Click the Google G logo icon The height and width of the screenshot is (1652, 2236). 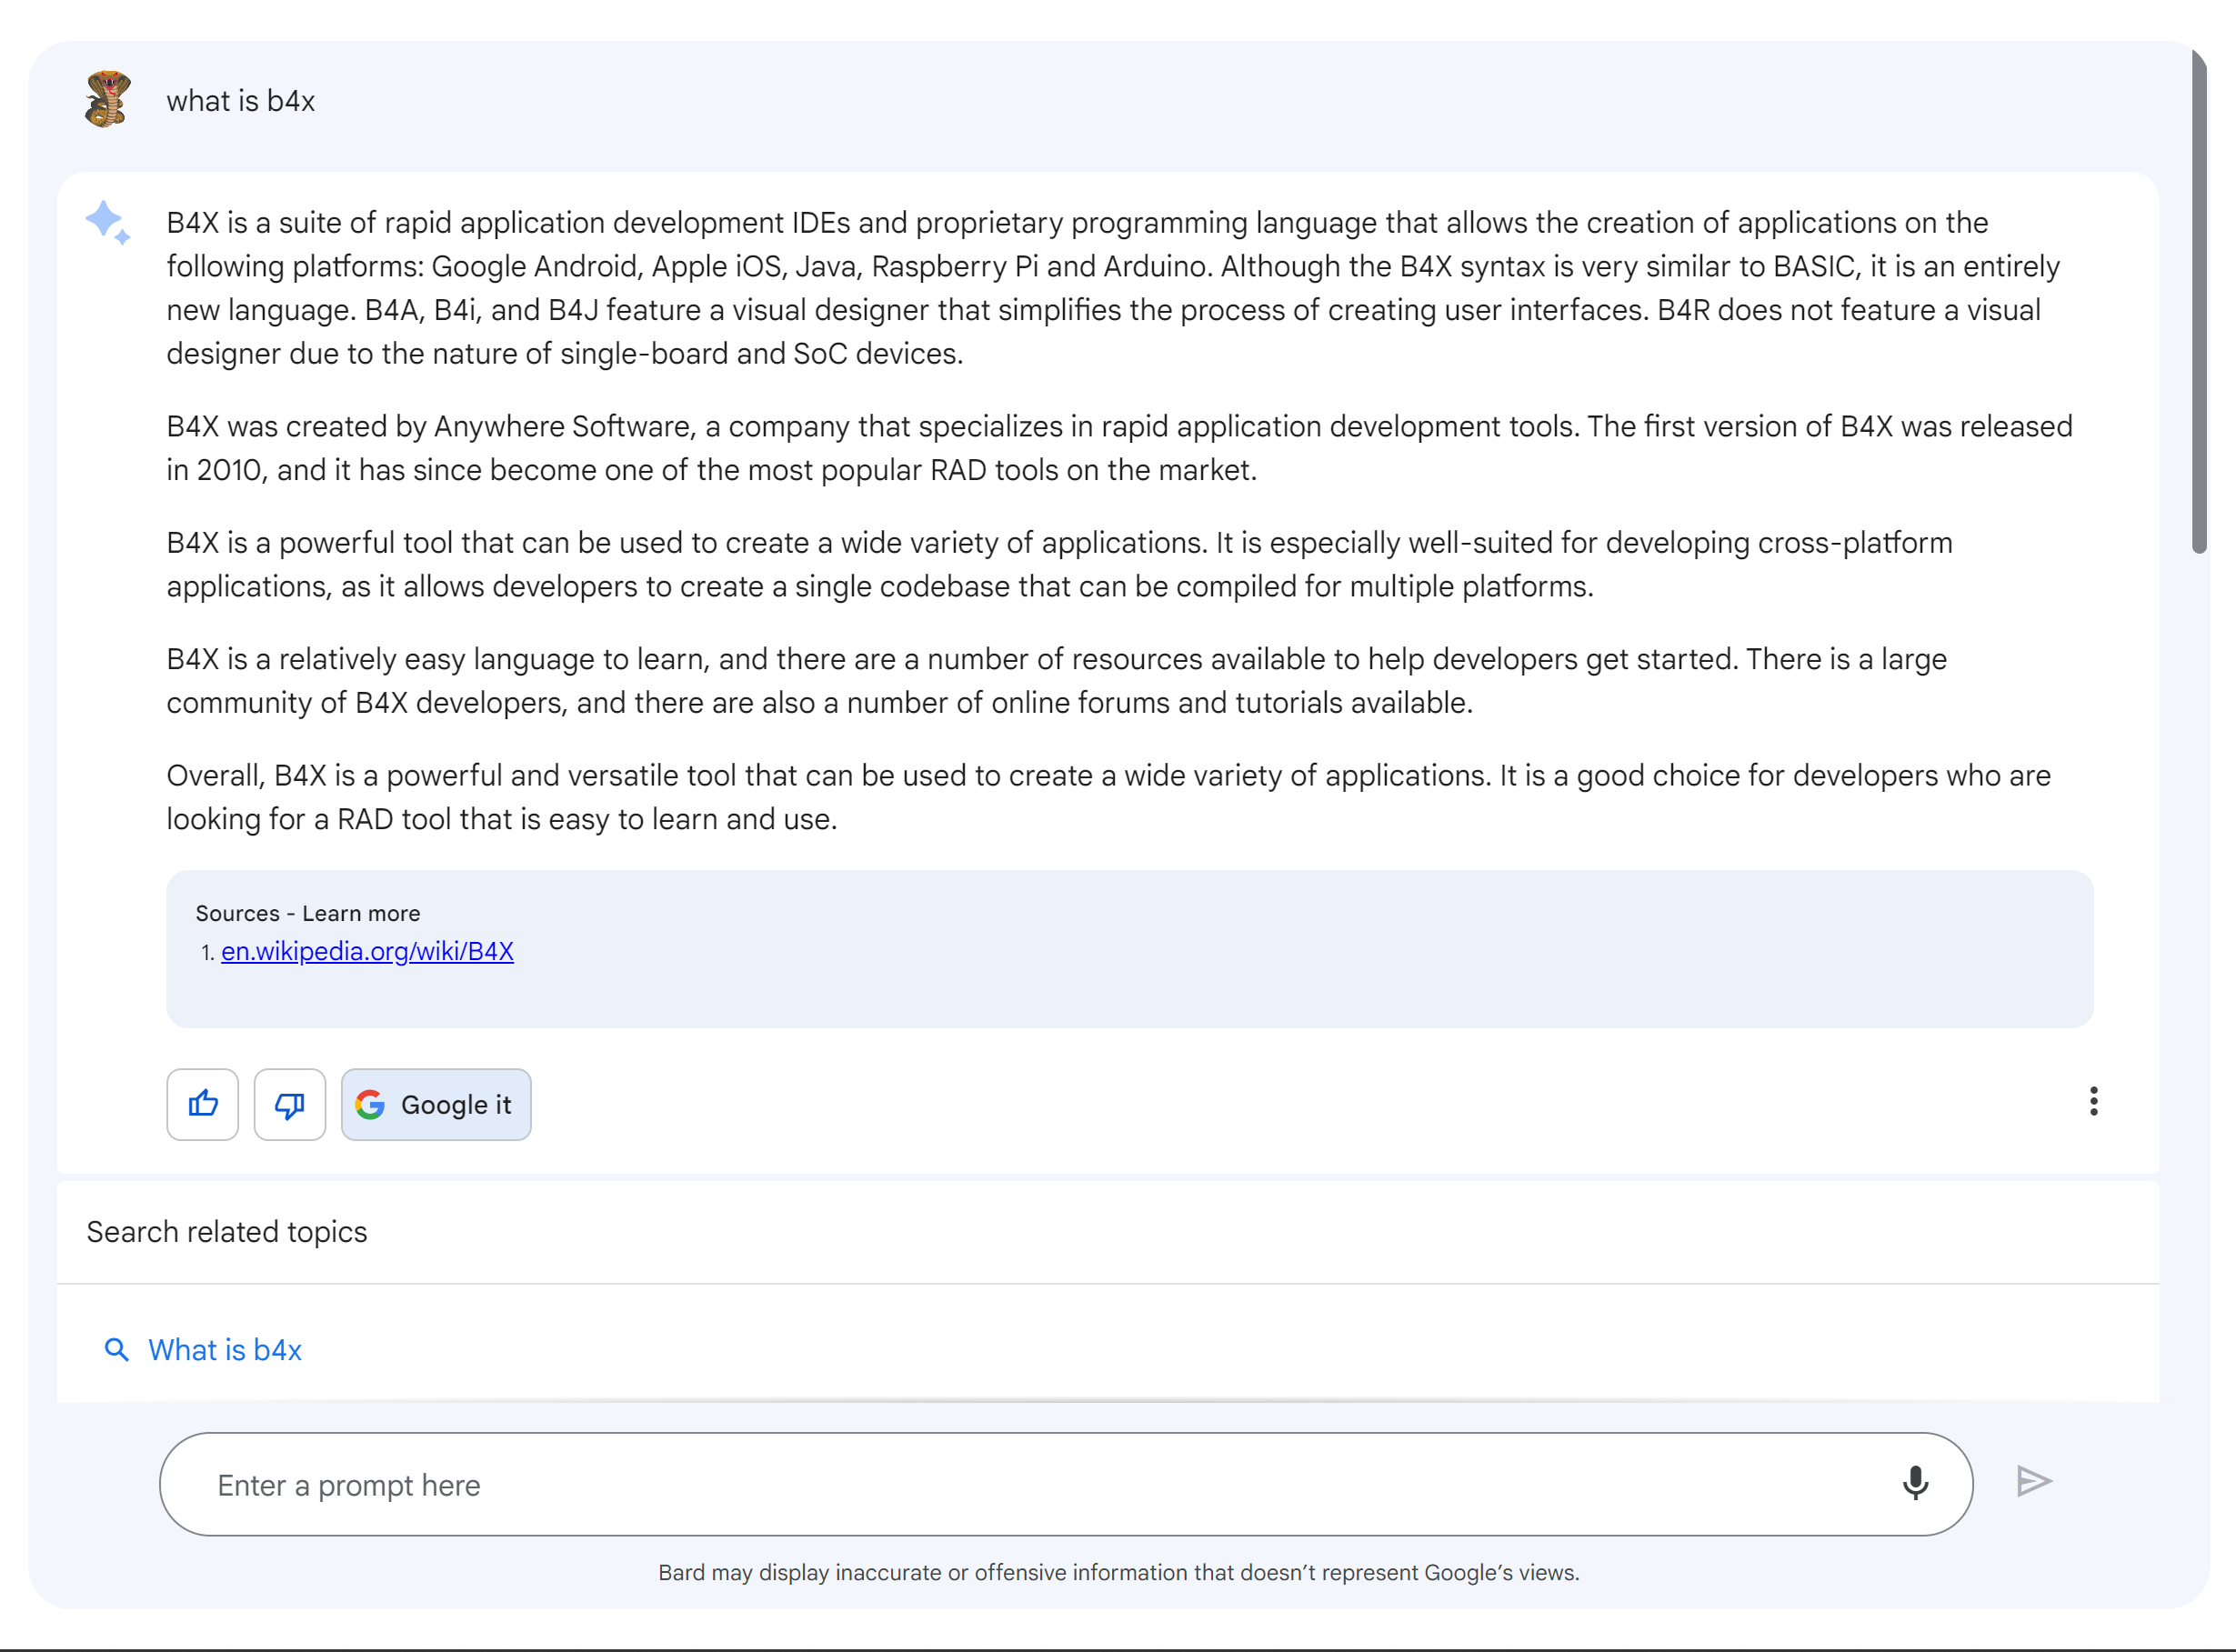[370, 1104]
